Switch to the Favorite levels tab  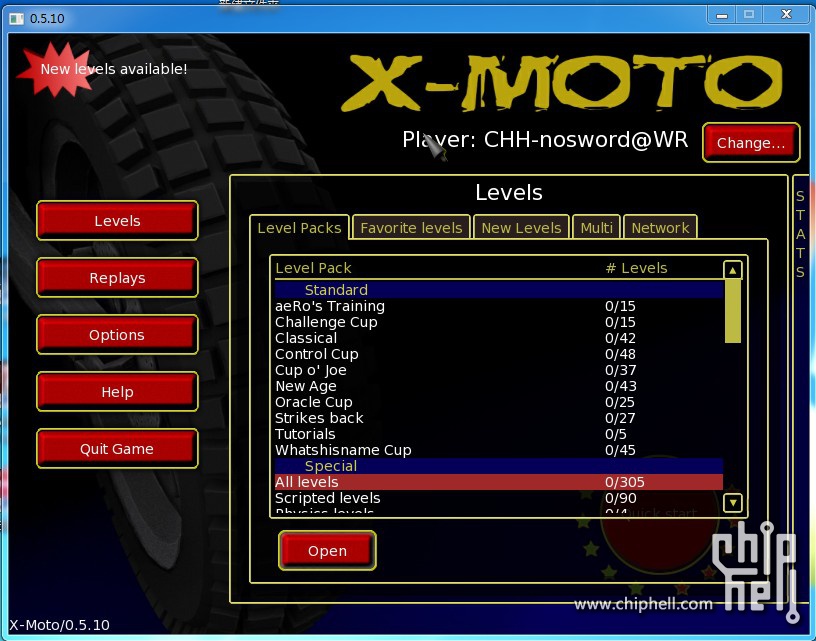click(411, 228)
